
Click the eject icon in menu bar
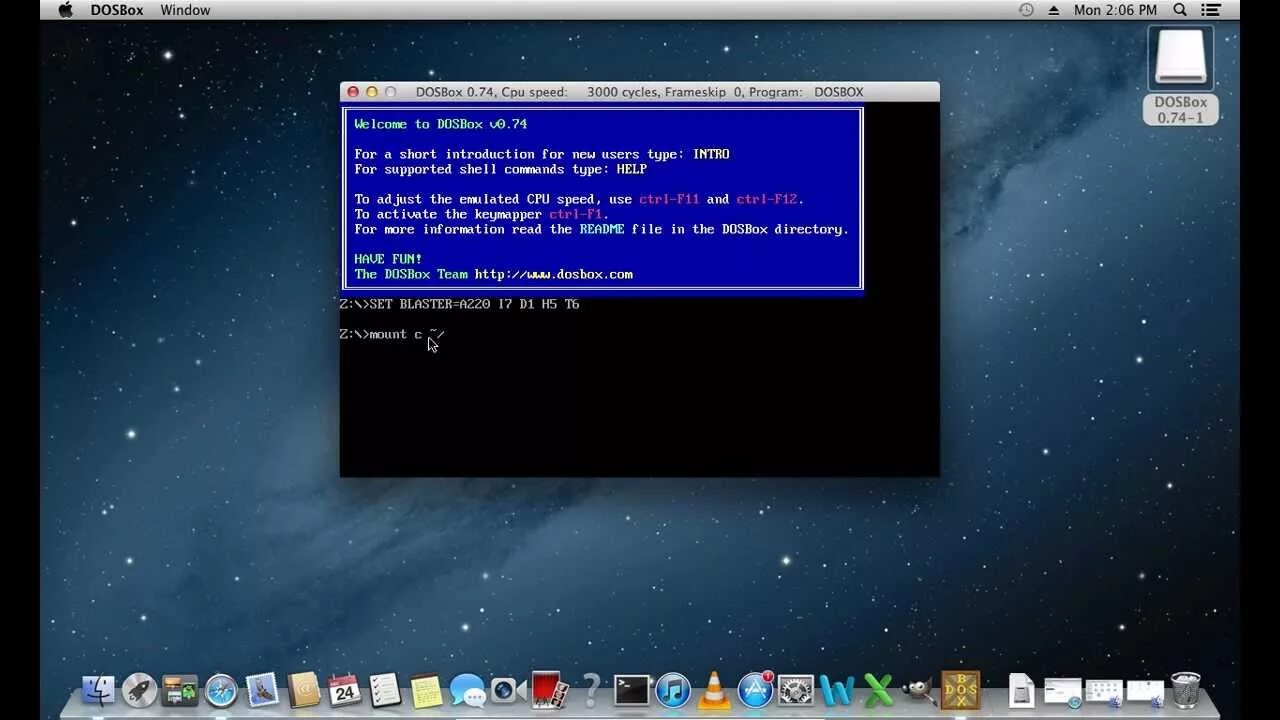pos(1053,10)
